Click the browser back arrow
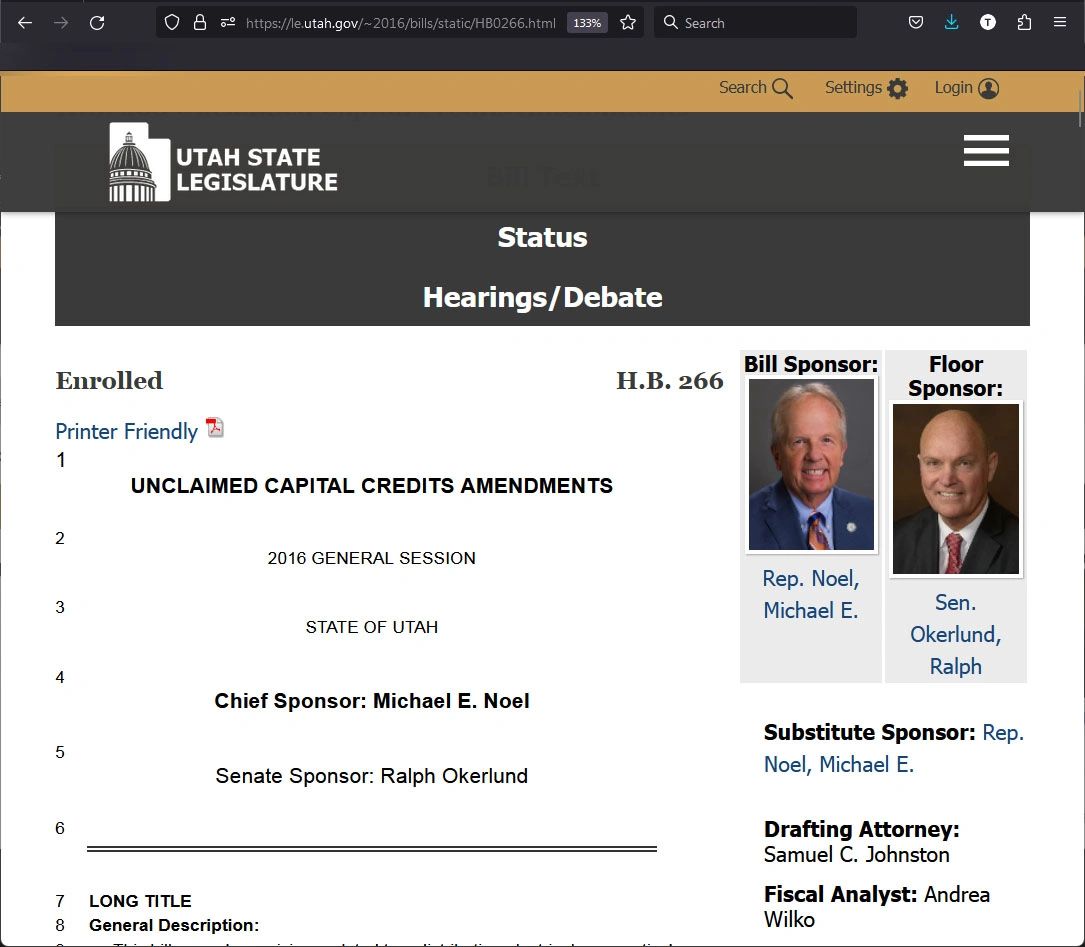 (25, 23)
